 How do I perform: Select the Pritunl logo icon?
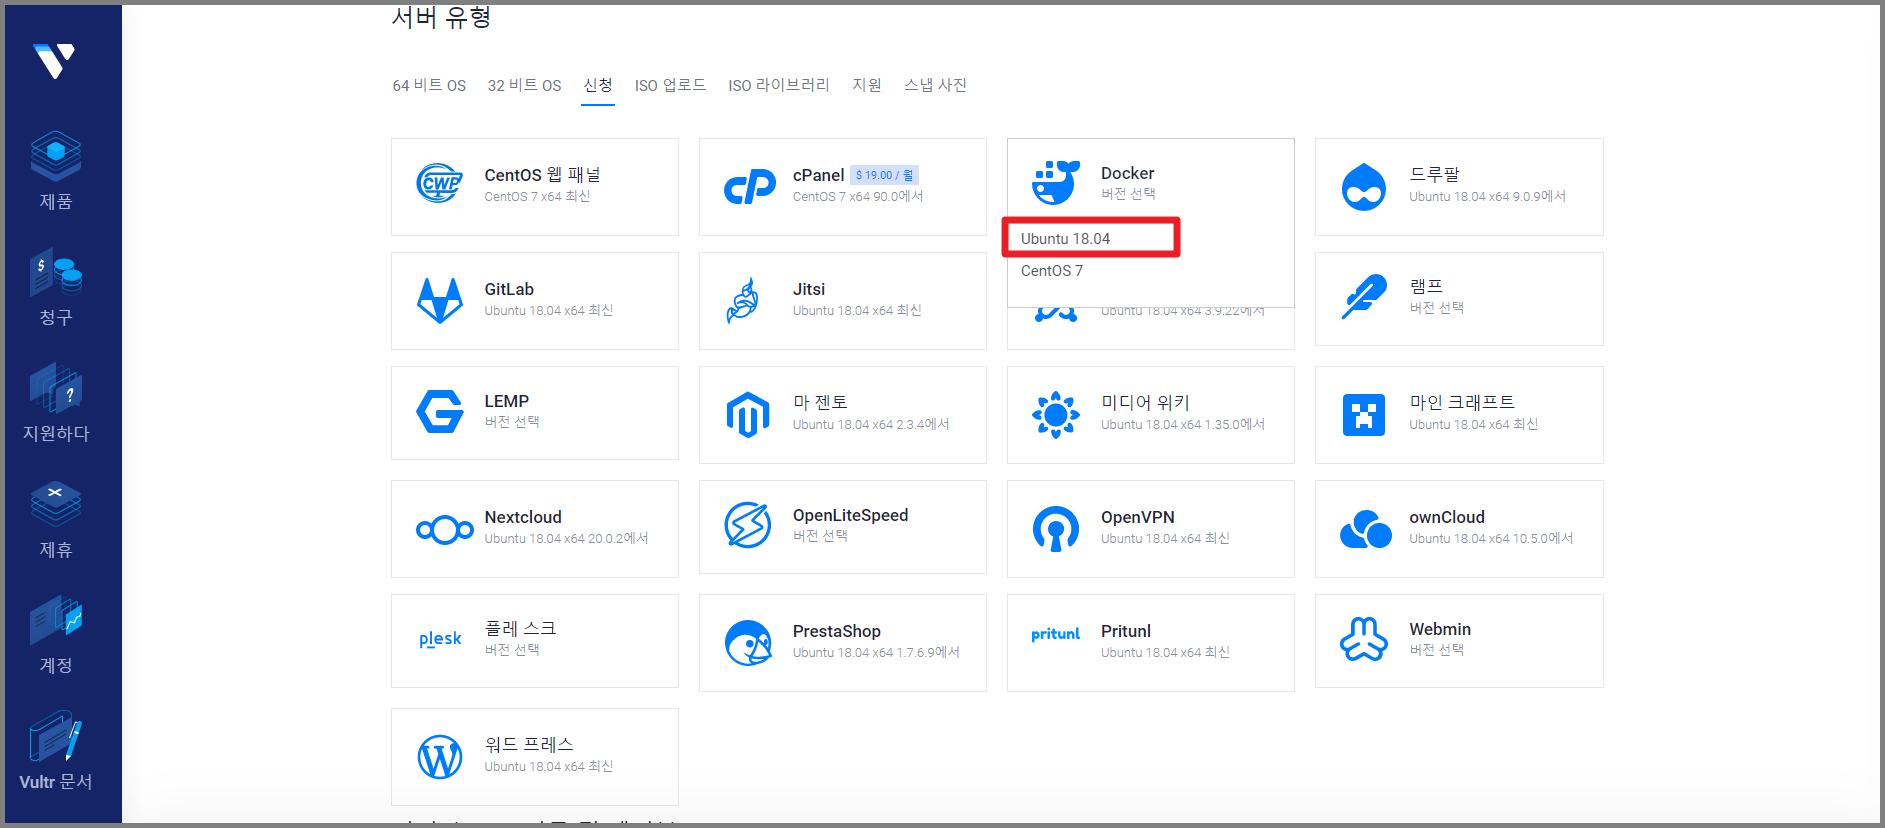[1056, 634]
